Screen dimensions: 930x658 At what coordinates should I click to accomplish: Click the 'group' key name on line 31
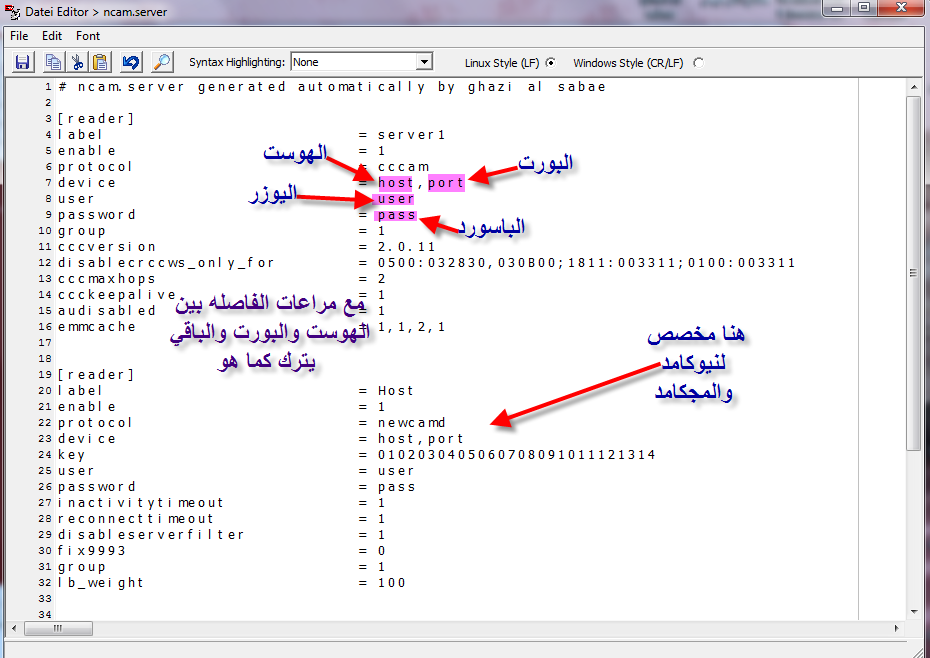click(x=82, y=567)
